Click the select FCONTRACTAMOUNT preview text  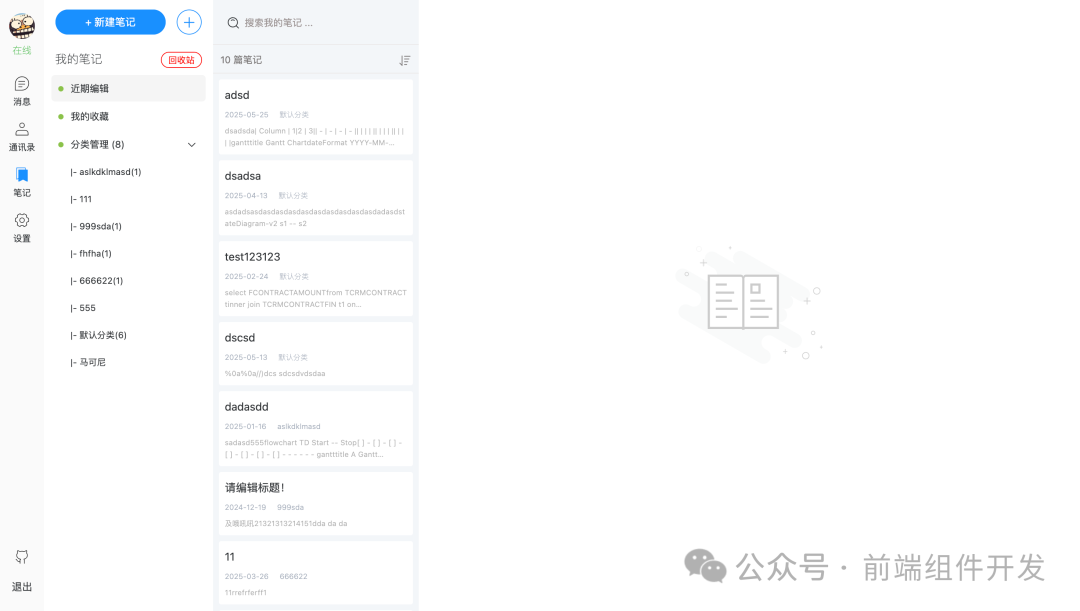pos(315,298)
